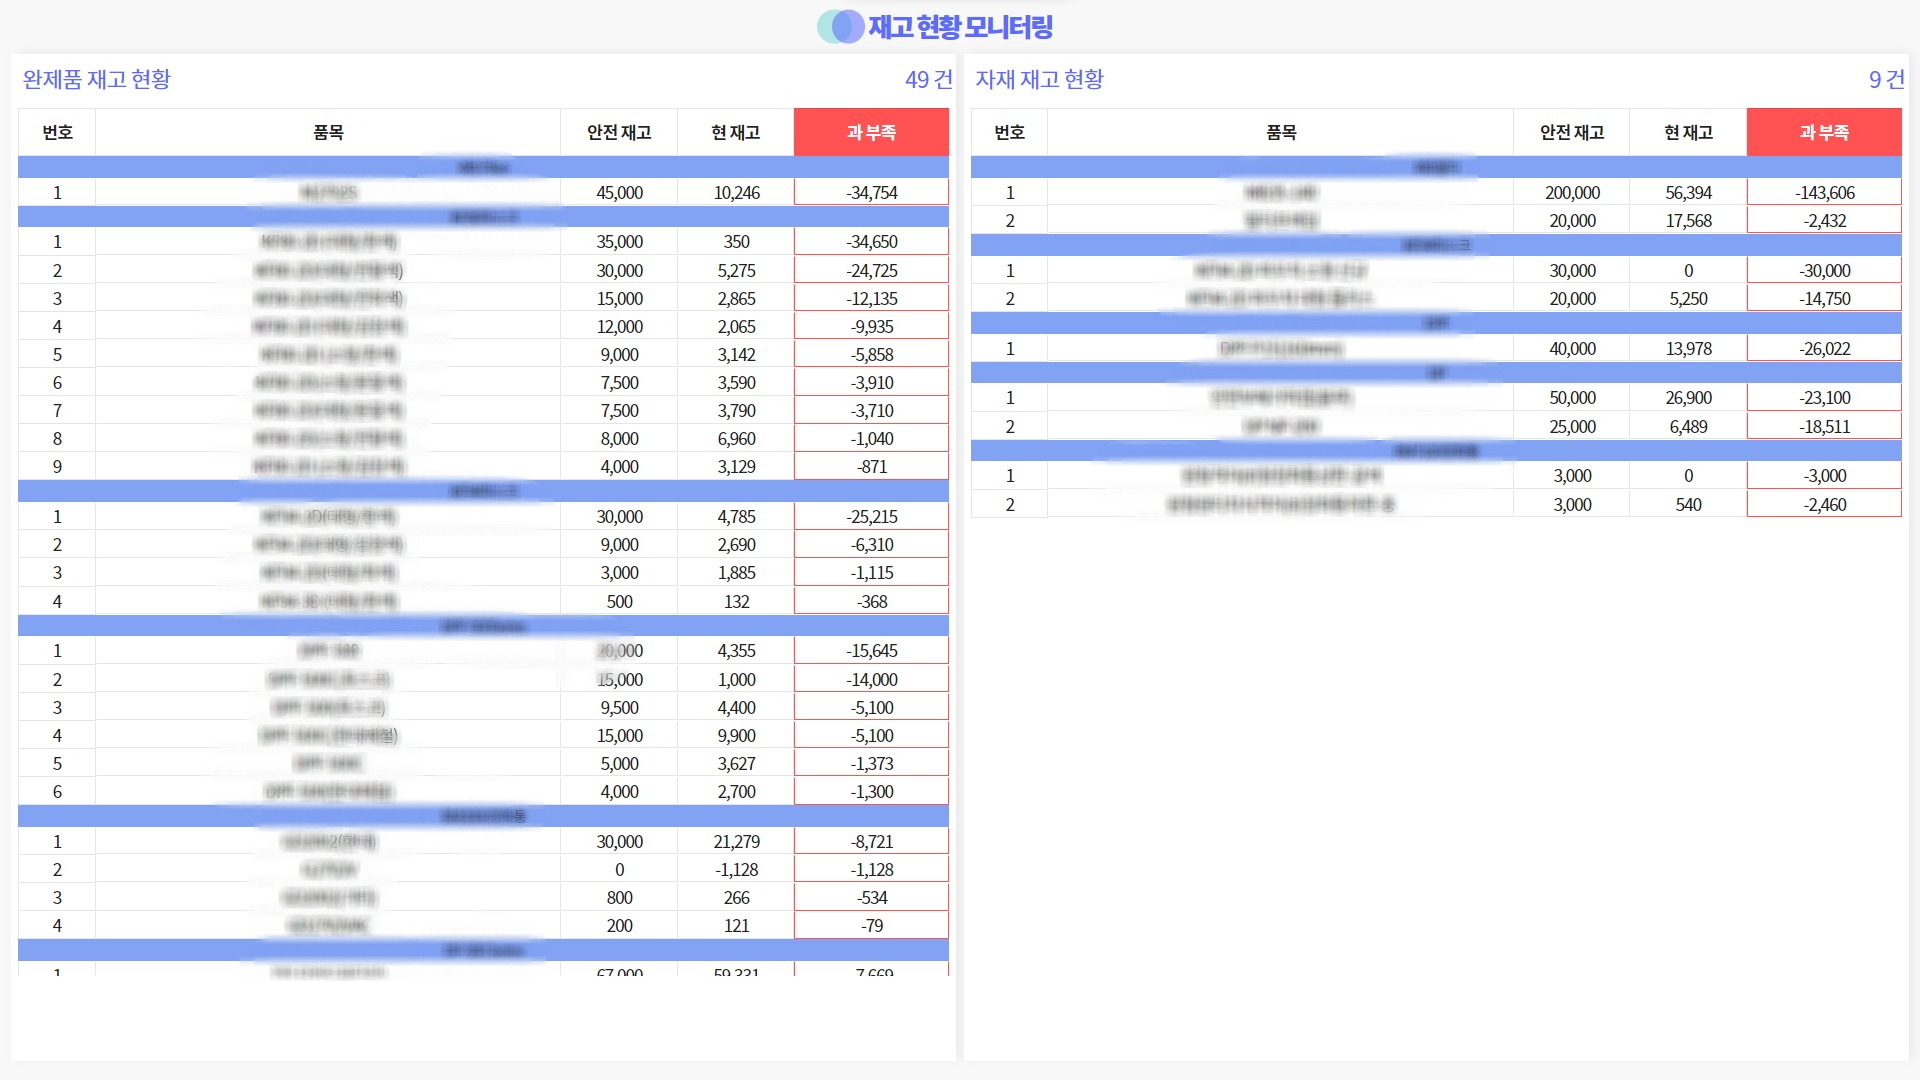Click the -871 shortage value
Viewport: 1920px width, 1080px height.
[871, 466]
